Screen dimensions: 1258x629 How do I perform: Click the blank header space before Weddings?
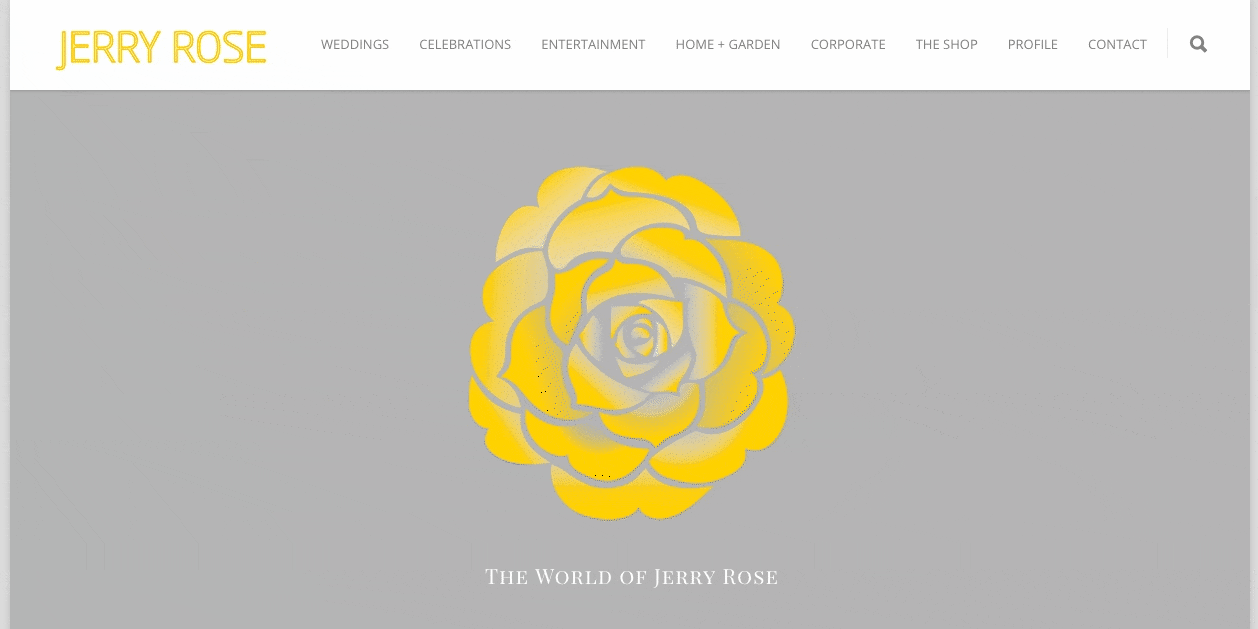click(x=294, y=45)
